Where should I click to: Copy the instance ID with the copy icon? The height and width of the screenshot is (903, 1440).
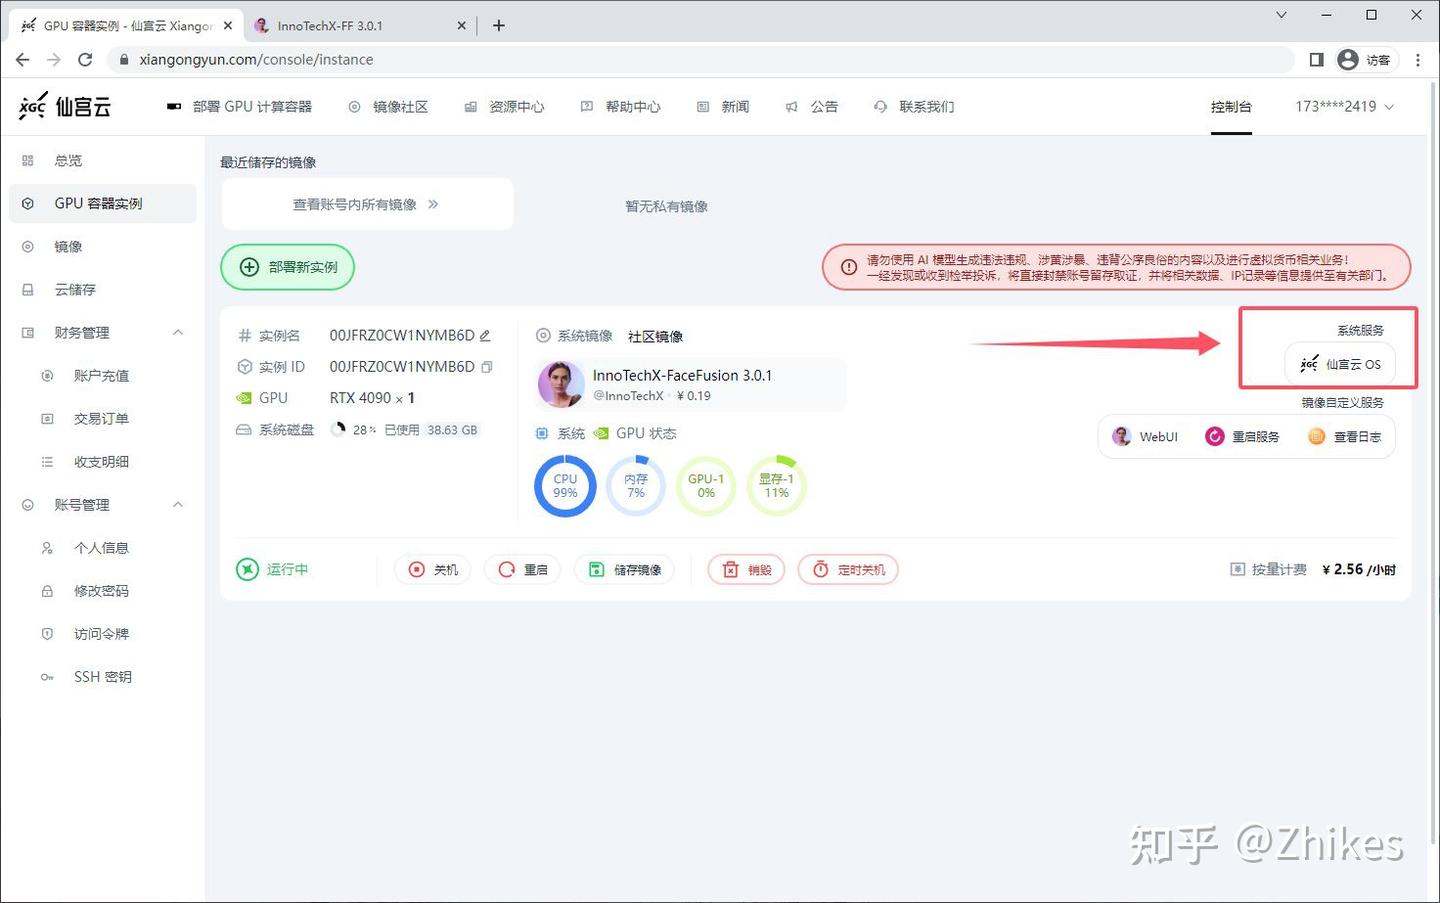coord(487,367)
